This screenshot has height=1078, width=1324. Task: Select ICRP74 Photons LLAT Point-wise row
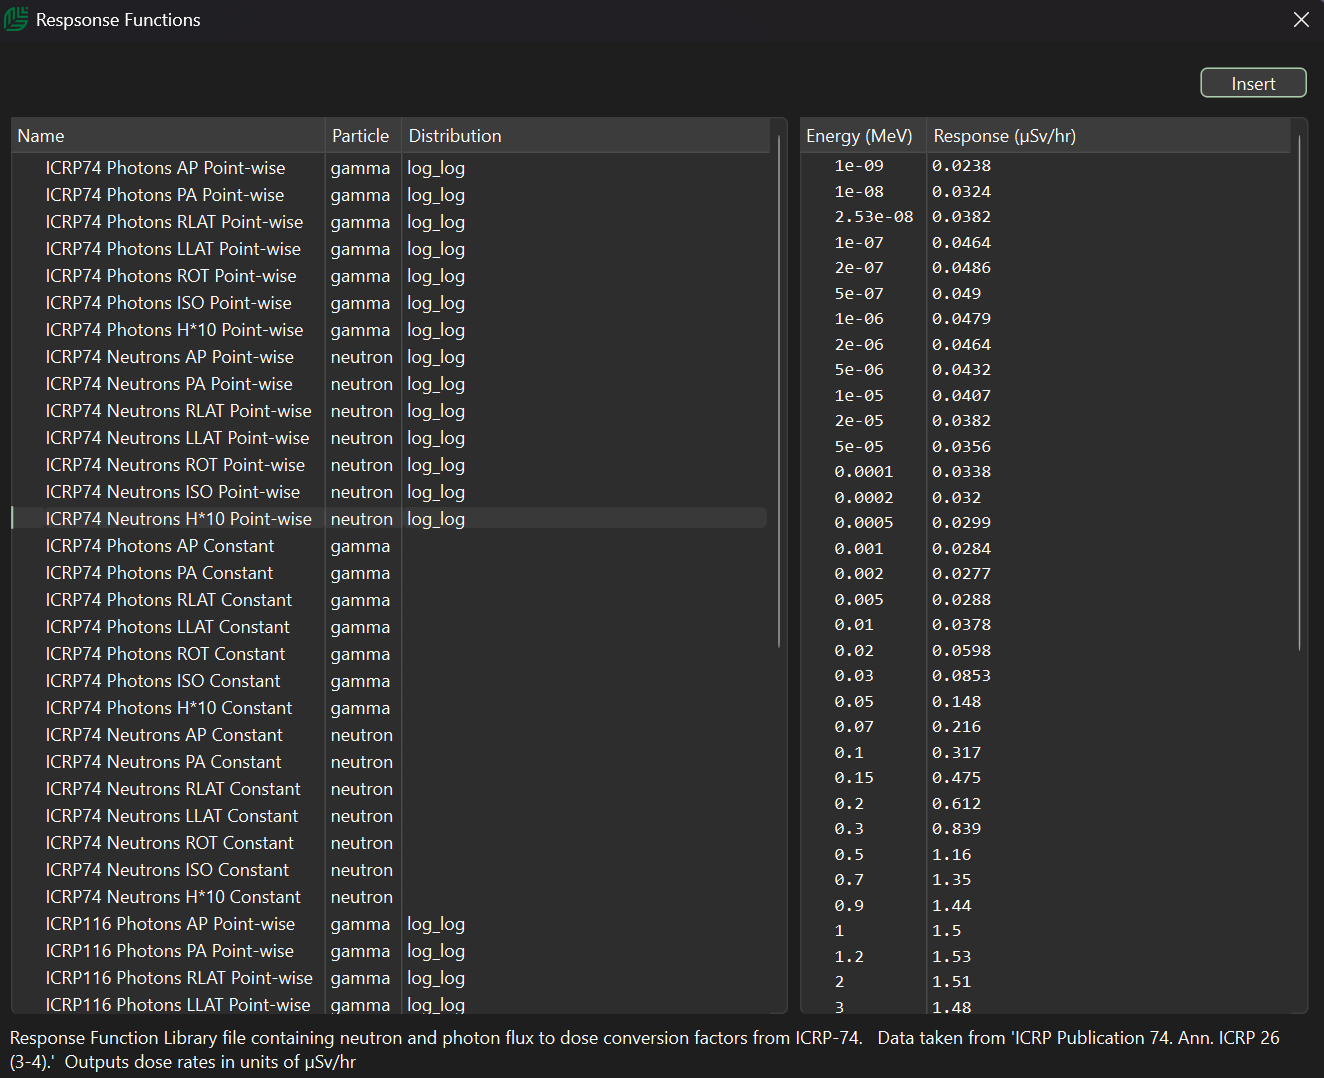(389, 249)
